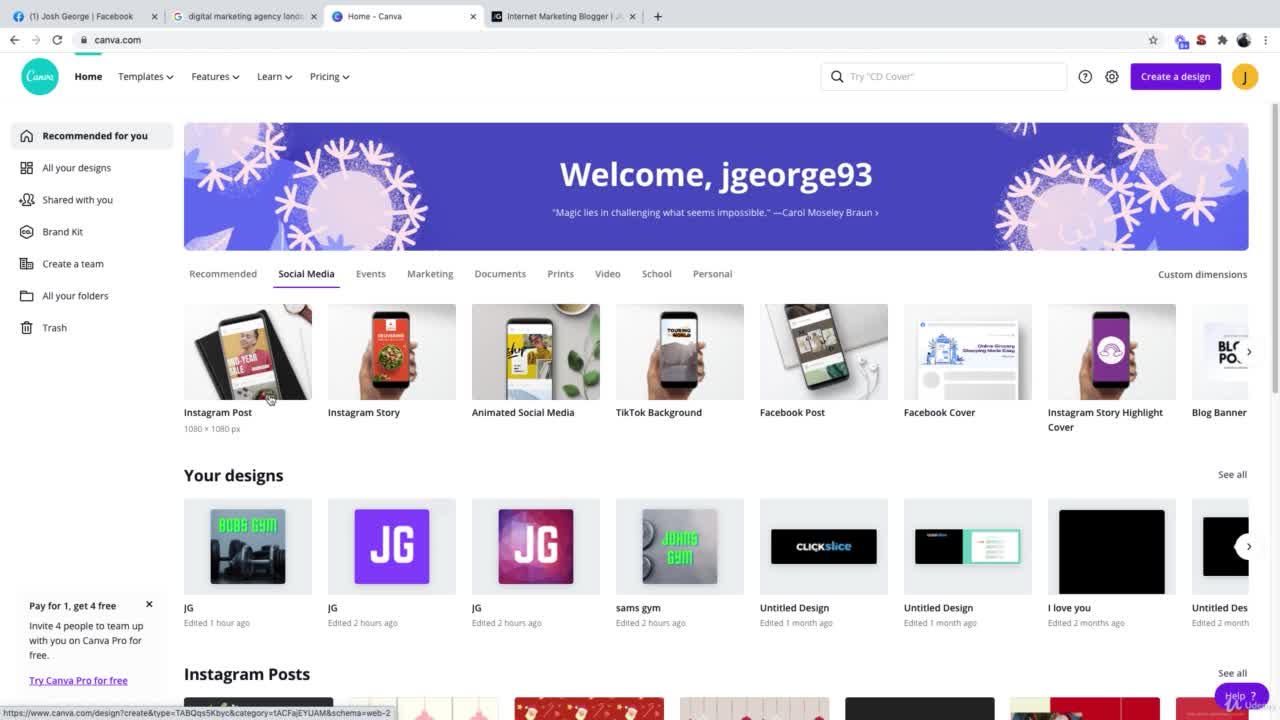Click the Canva logo
This screenshot has height=720, width=1280.
(x=40, y=76)
